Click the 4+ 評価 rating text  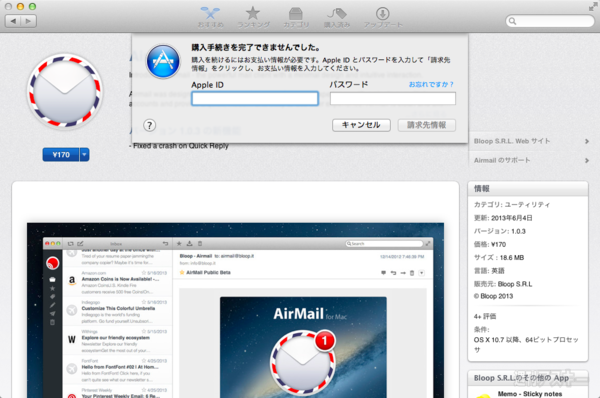click(x=485, y=316)
